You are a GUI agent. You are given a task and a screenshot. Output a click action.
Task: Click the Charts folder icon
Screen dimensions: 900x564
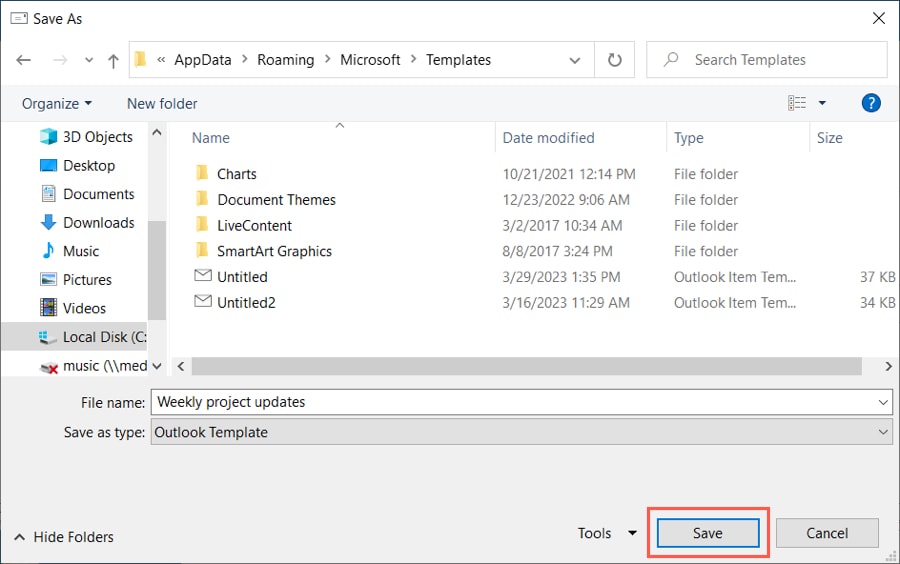coord(202,173)
